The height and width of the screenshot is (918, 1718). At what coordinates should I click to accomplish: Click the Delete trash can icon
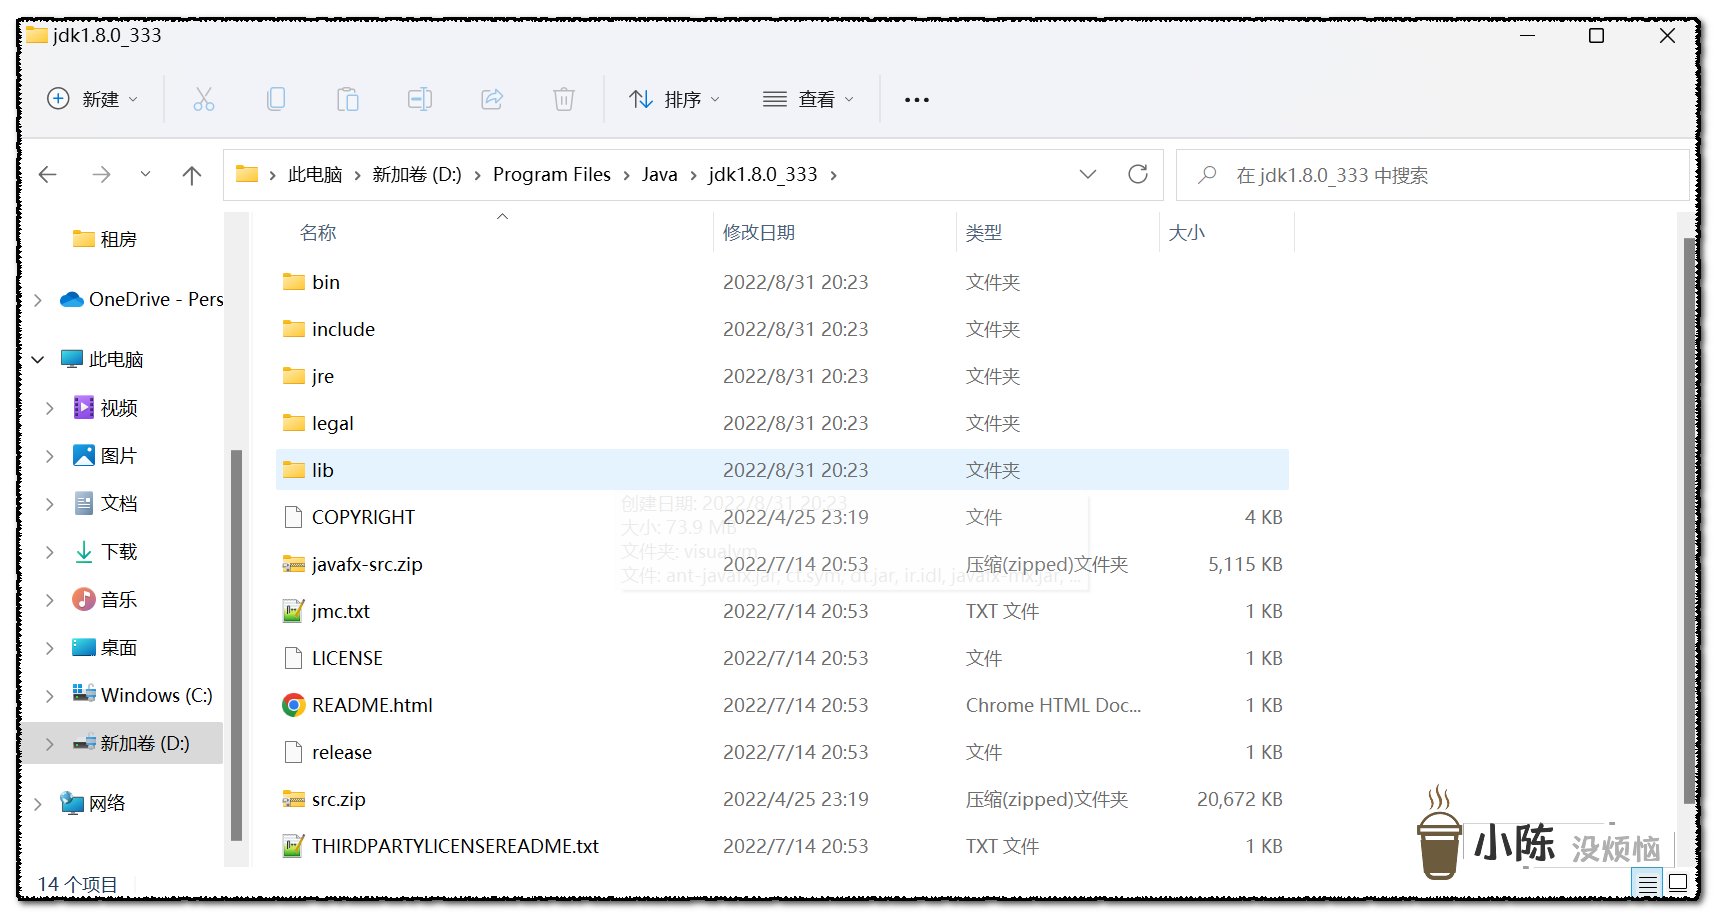(x=564, y=99)
